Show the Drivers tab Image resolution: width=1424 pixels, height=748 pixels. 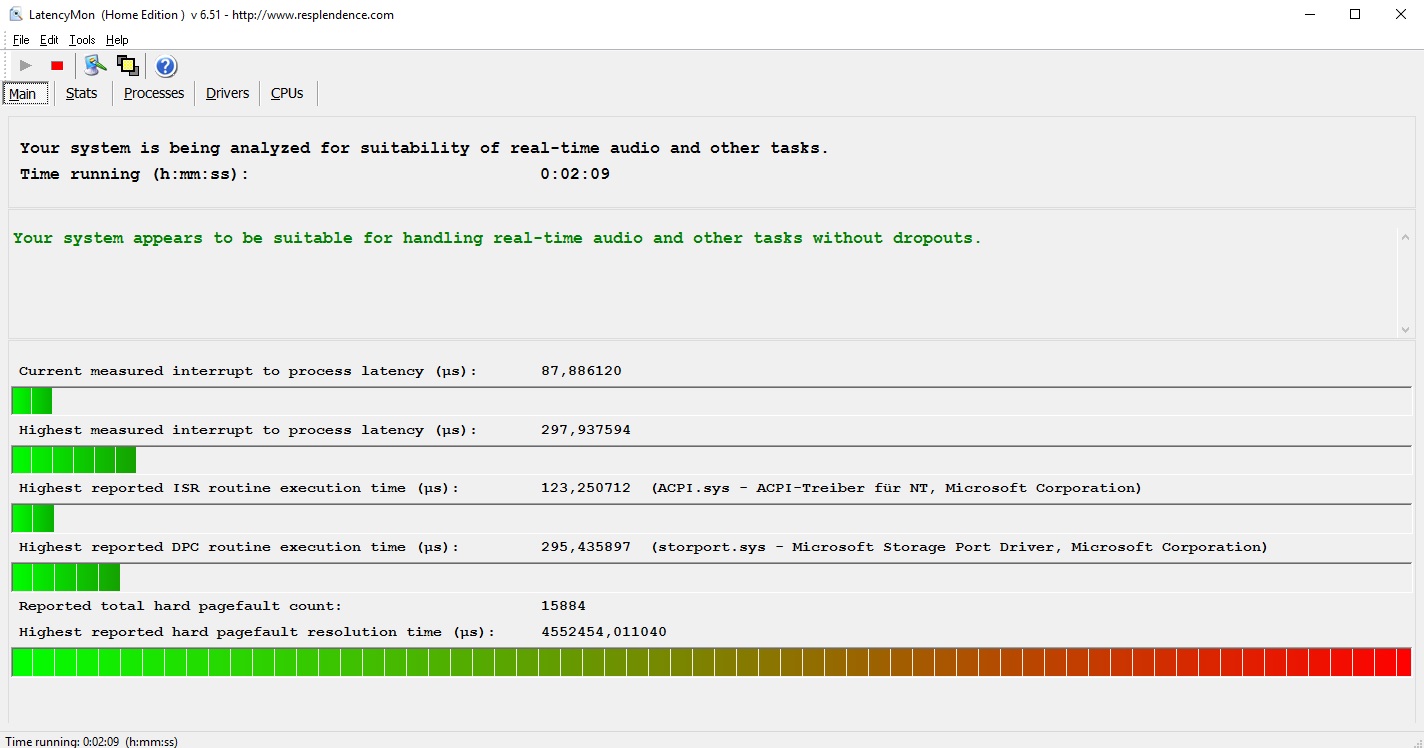[227, 93]
